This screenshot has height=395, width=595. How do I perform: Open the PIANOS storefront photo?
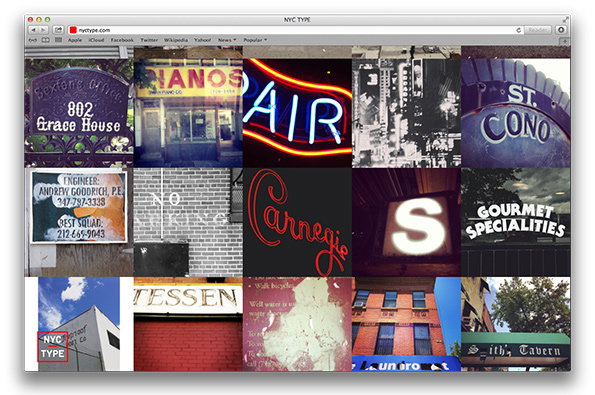(188, 113)
